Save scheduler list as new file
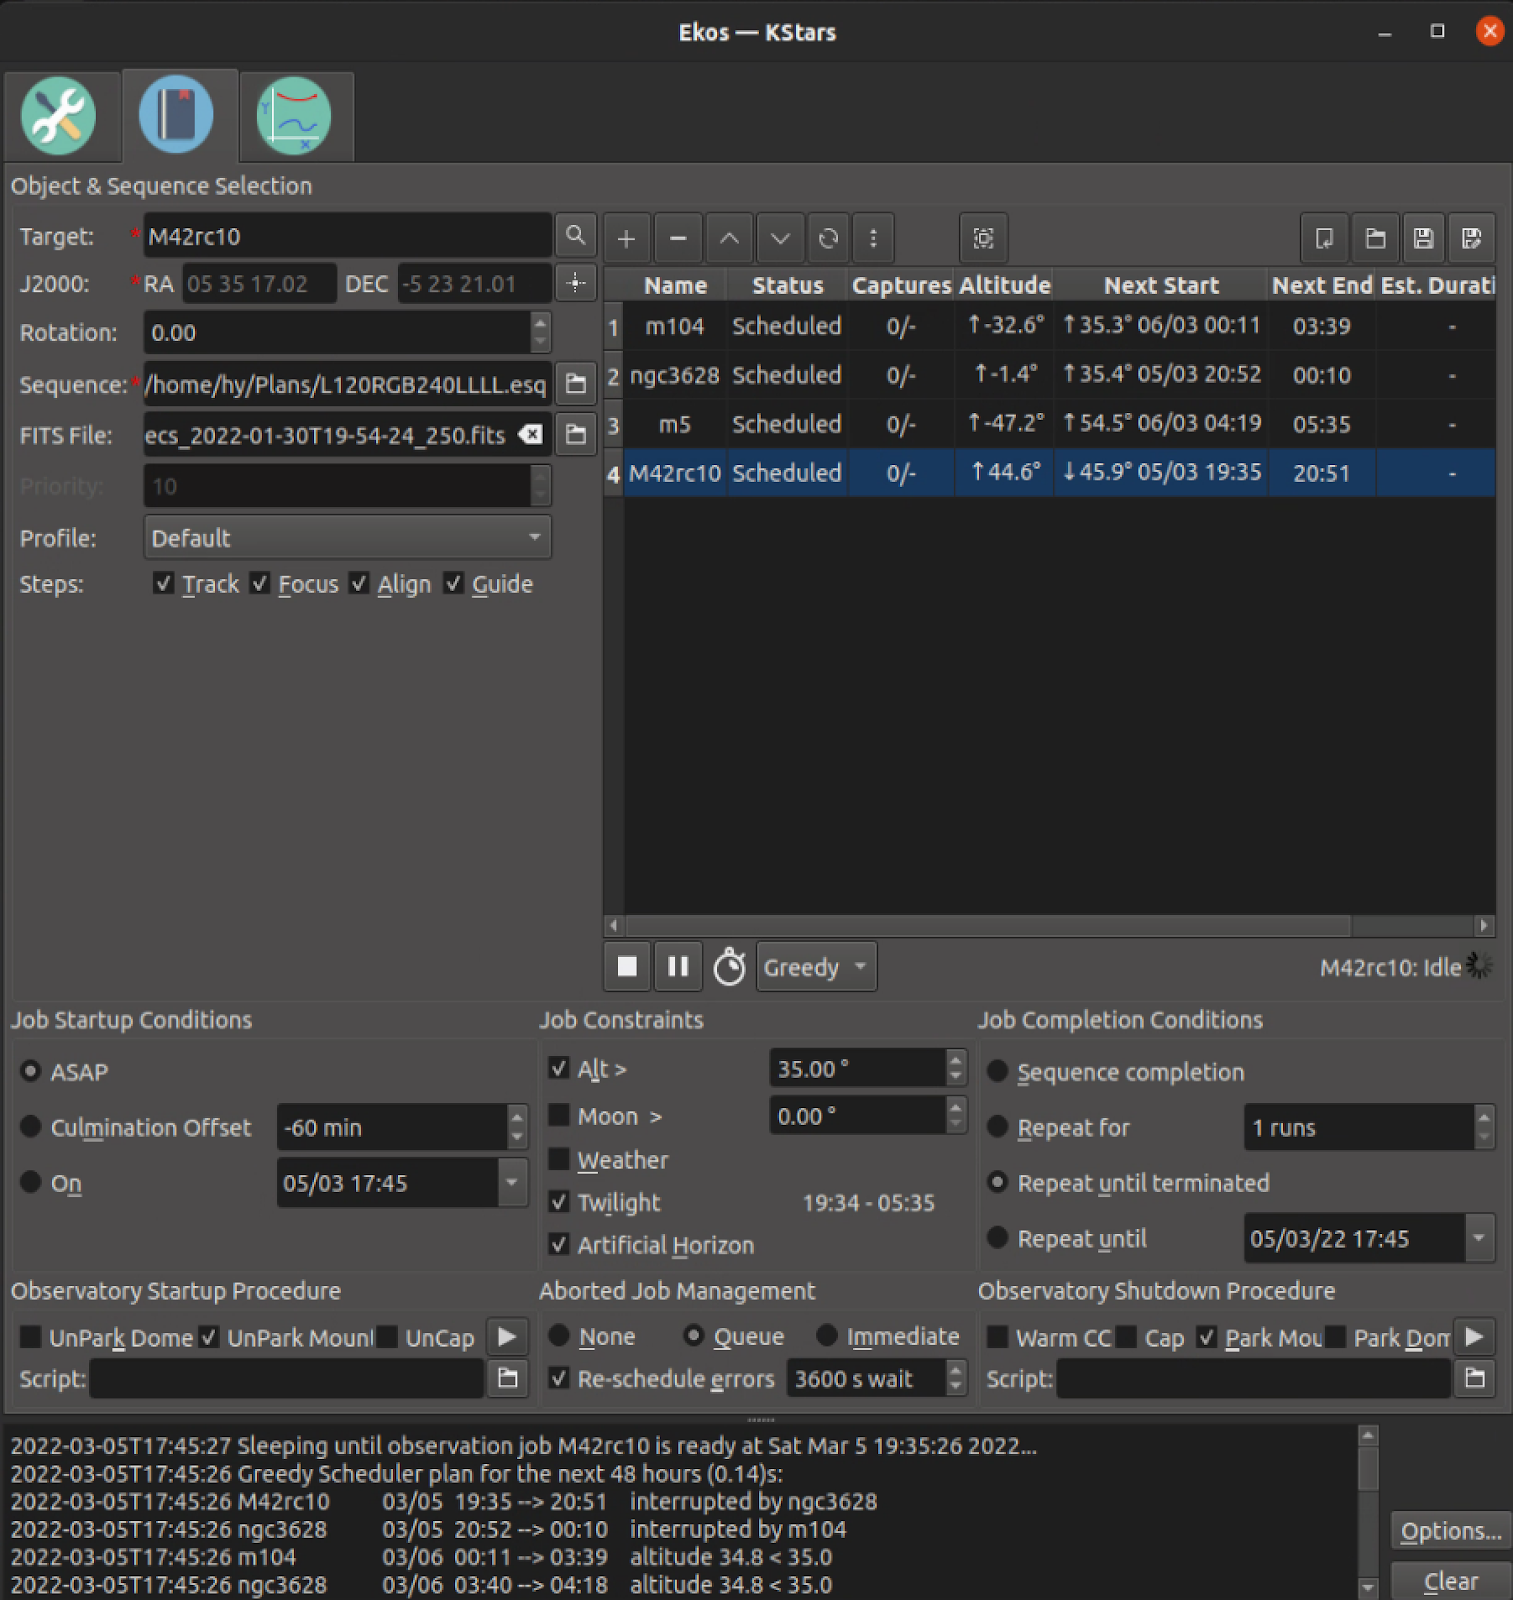 pyautogui.click(x=1472, y=238)
